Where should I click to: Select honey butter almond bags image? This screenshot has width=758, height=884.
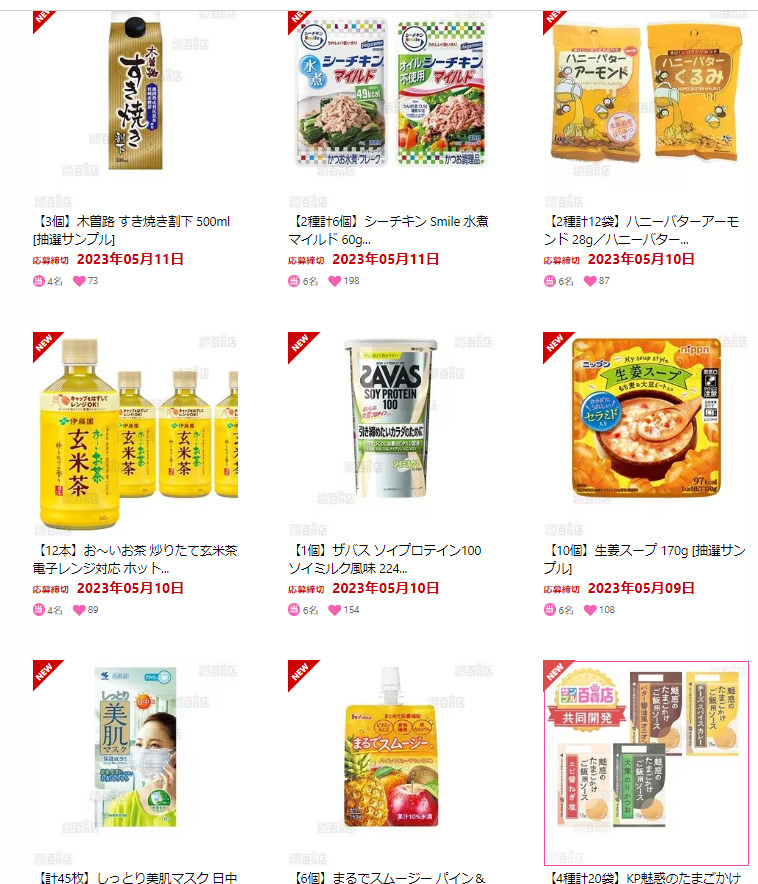tap(646, 92)
